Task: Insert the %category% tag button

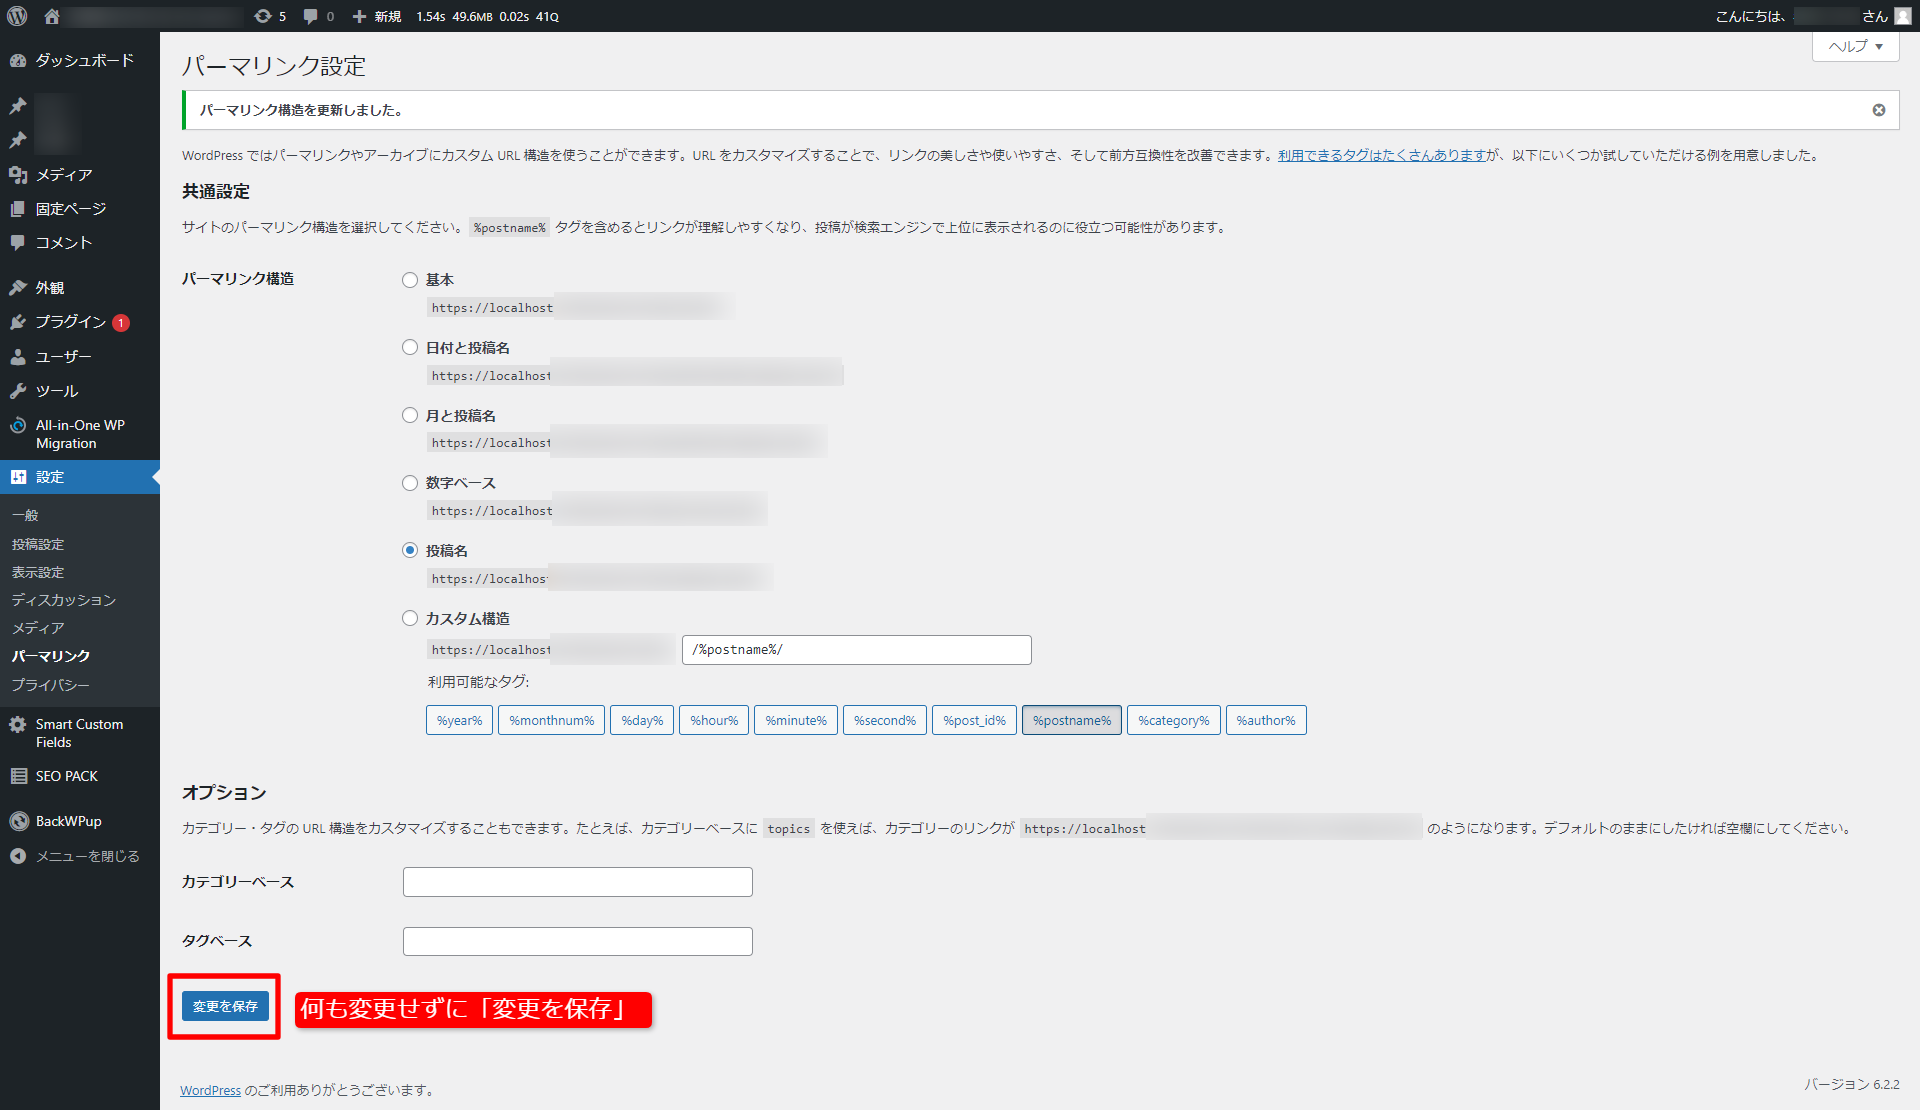Action: (1173, 720)
